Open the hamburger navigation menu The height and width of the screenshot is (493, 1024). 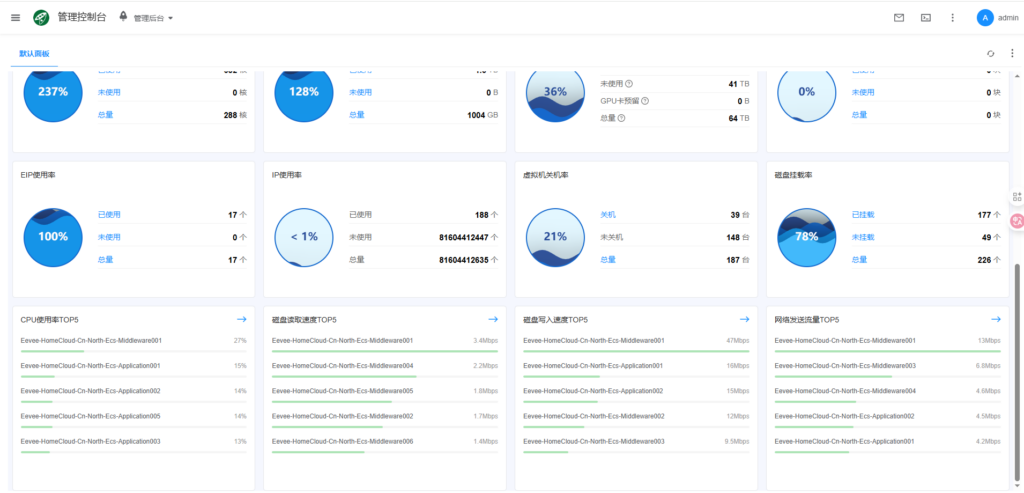point(15,18)
